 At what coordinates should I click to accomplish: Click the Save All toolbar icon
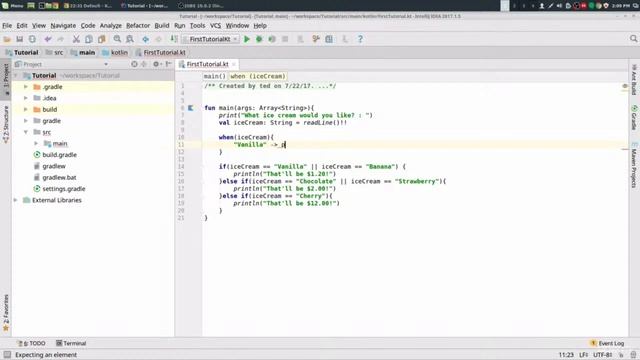pyautogui.click(x=20, y=39)
